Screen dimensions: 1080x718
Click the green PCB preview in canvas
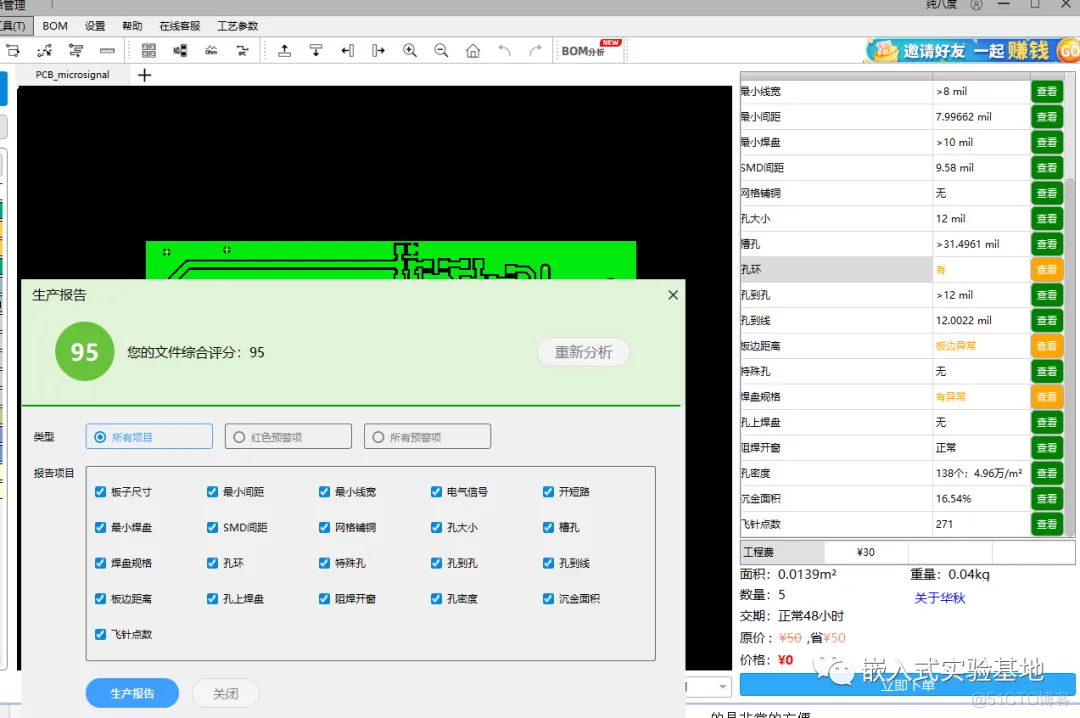[x=391, y=260]
